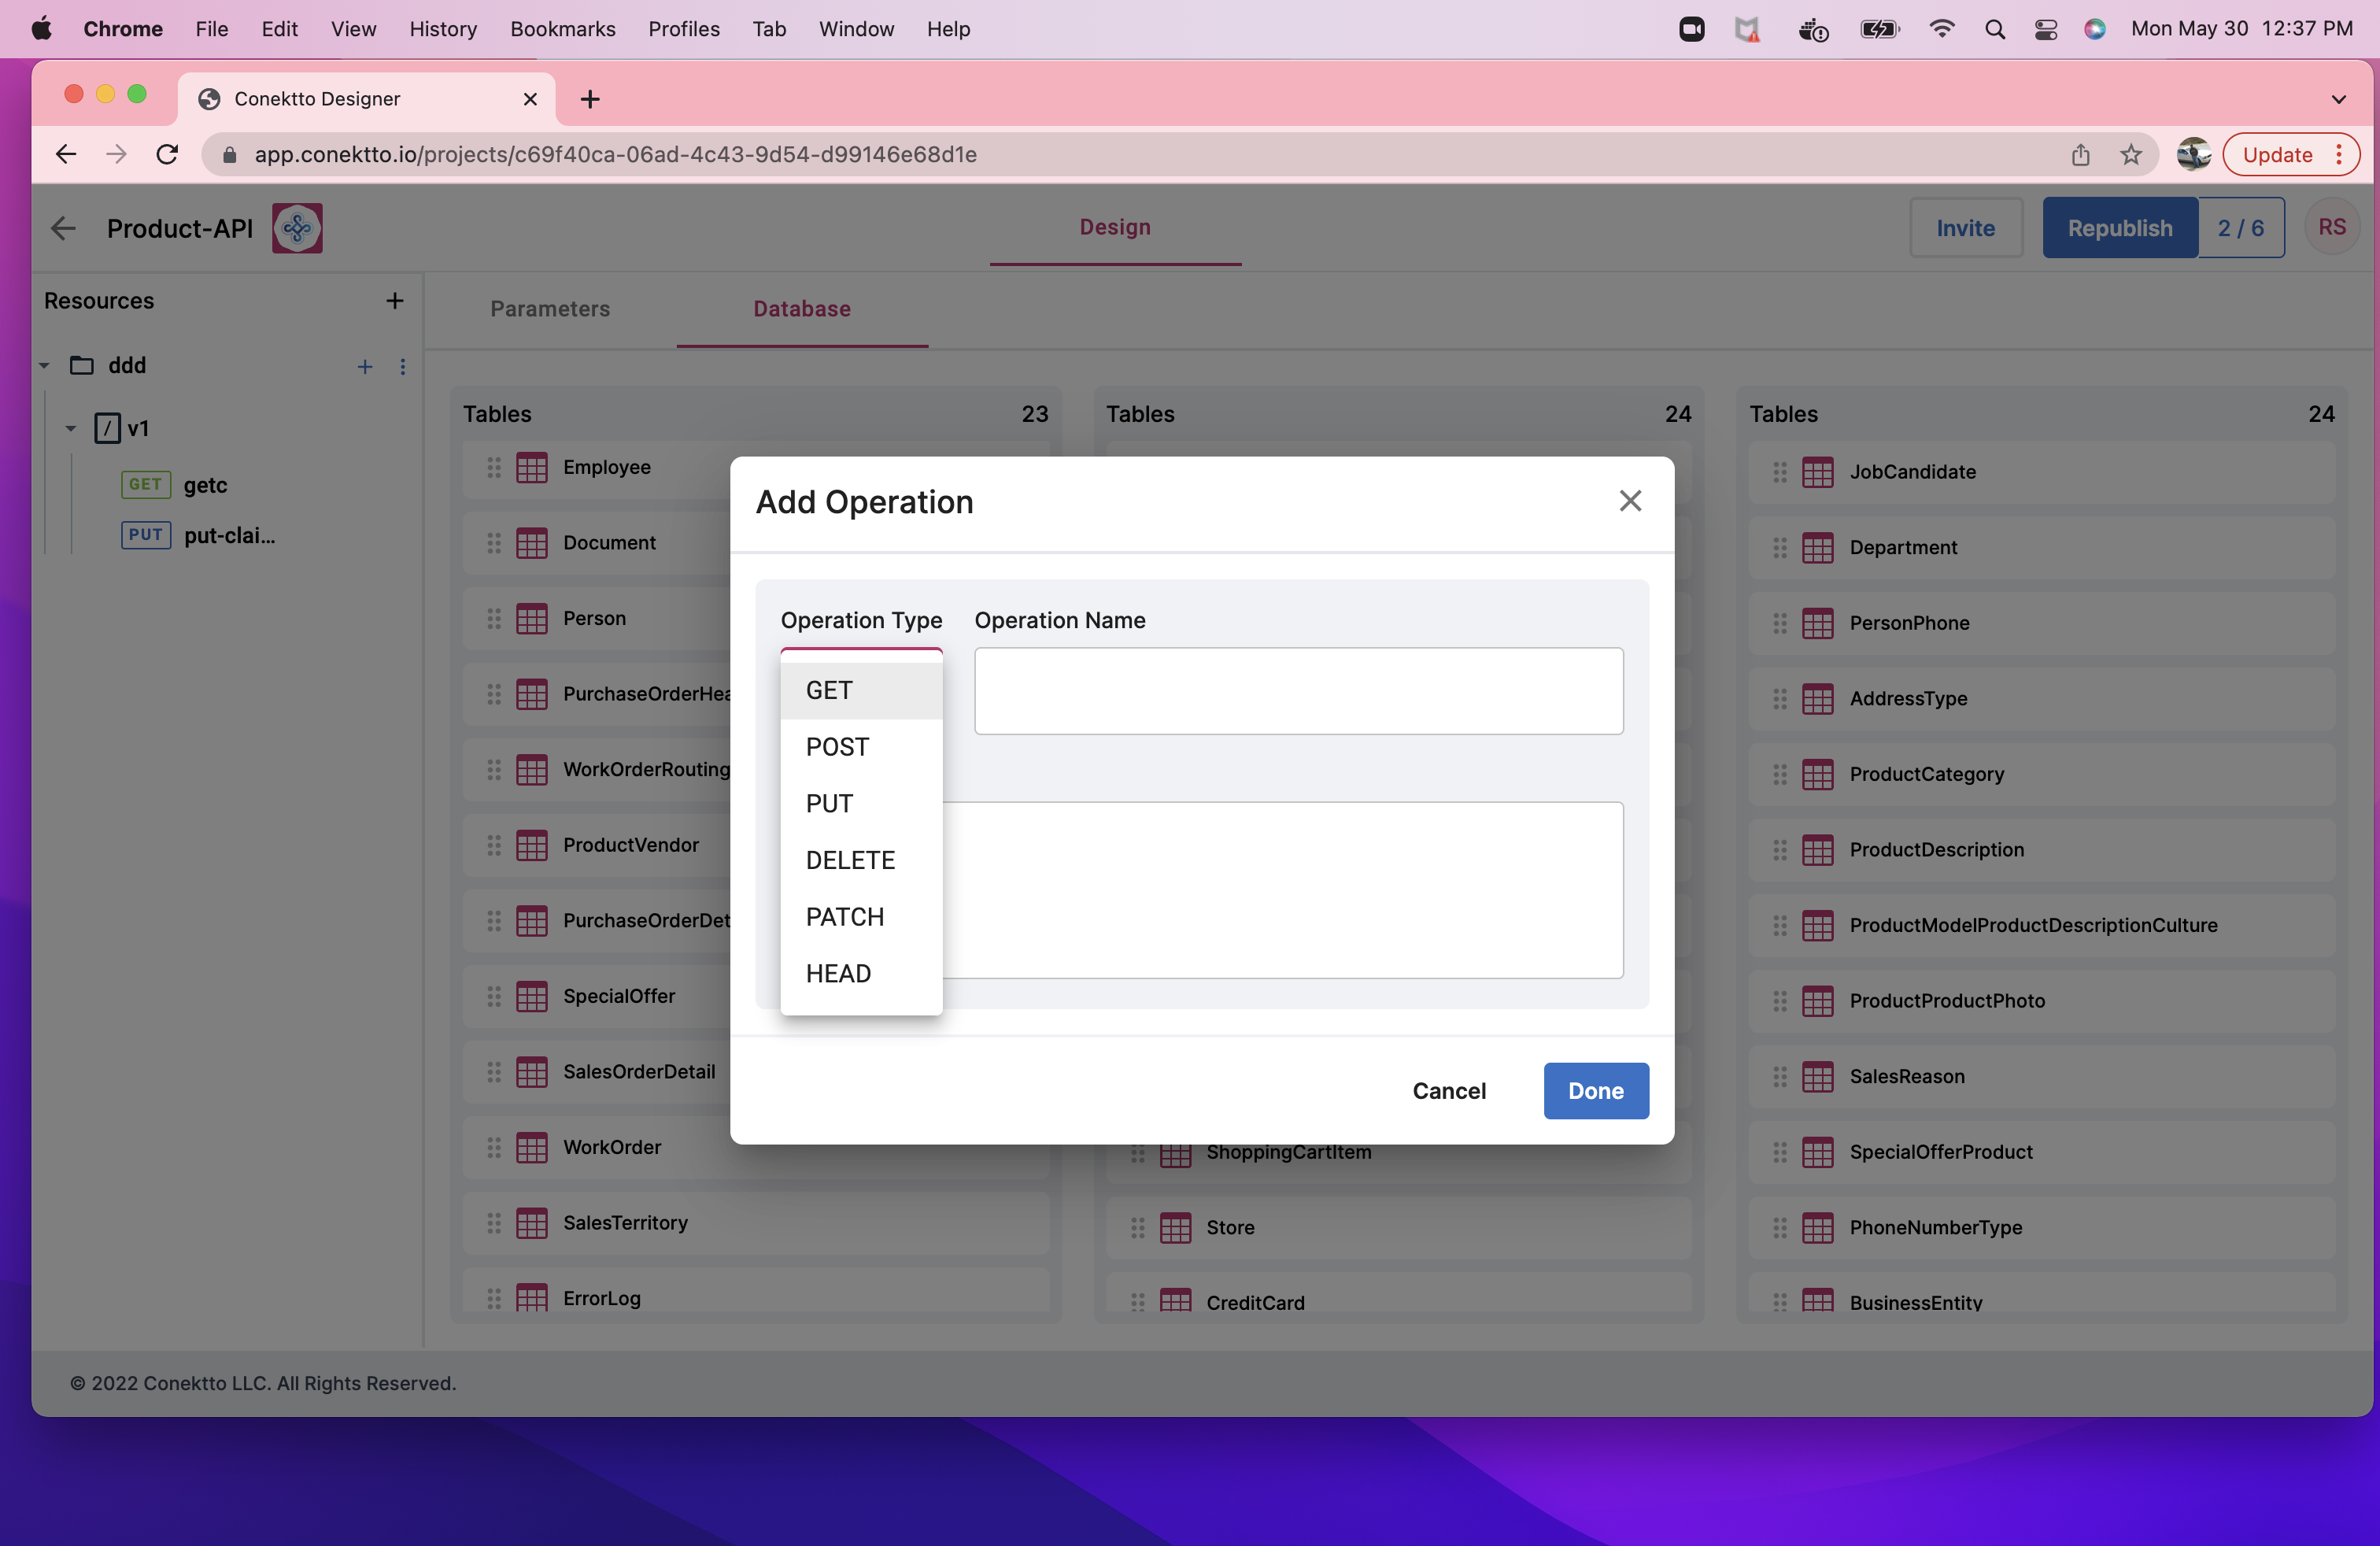The image size is (2380, 1546).
Task: Click the plus icon next to Resources
Action: click(x=395, y=301)
